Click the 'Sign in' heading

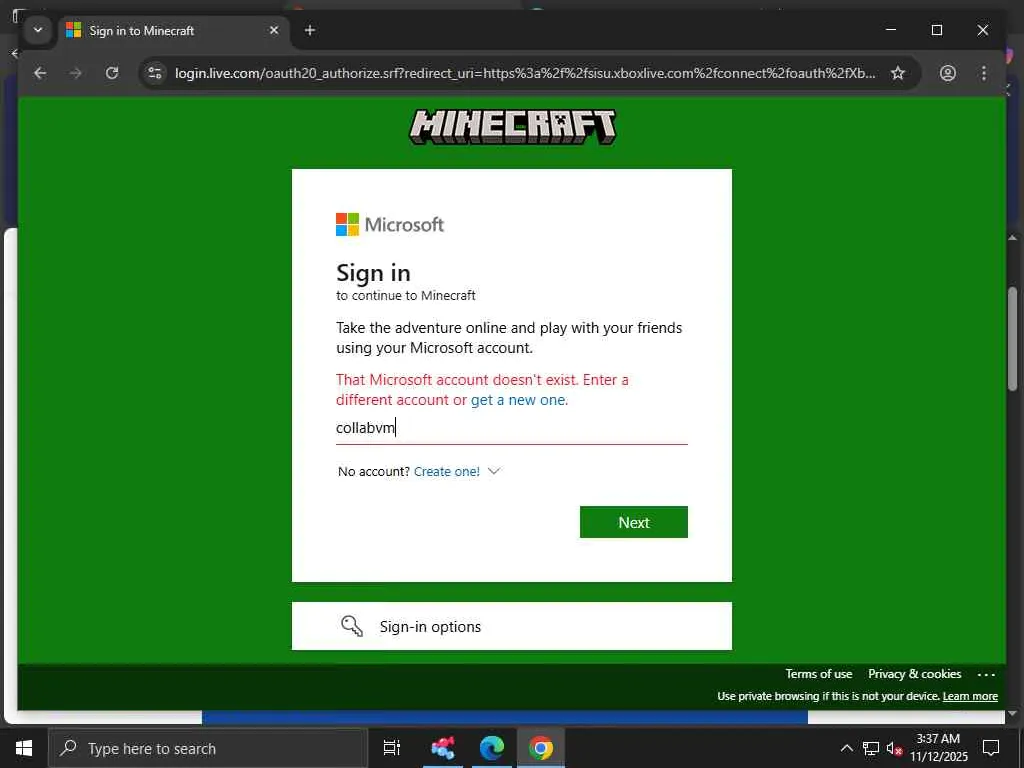(373, 273)
